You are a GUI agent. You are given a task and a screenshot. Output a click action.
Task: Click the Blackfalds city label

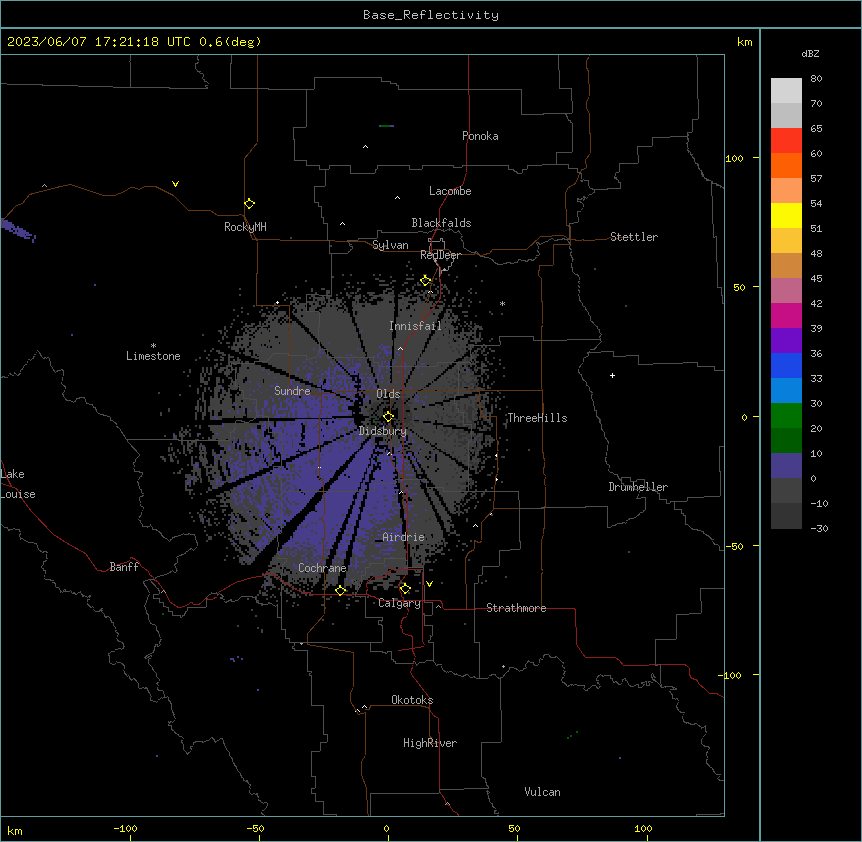(x=441, y=223)
